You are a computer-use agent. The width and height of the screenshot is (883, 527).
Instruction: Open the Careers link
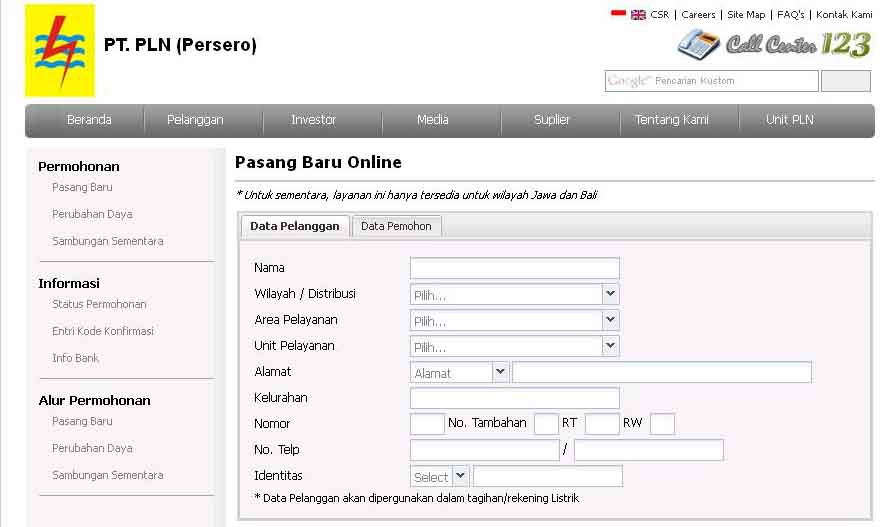(x=698, y=15)
